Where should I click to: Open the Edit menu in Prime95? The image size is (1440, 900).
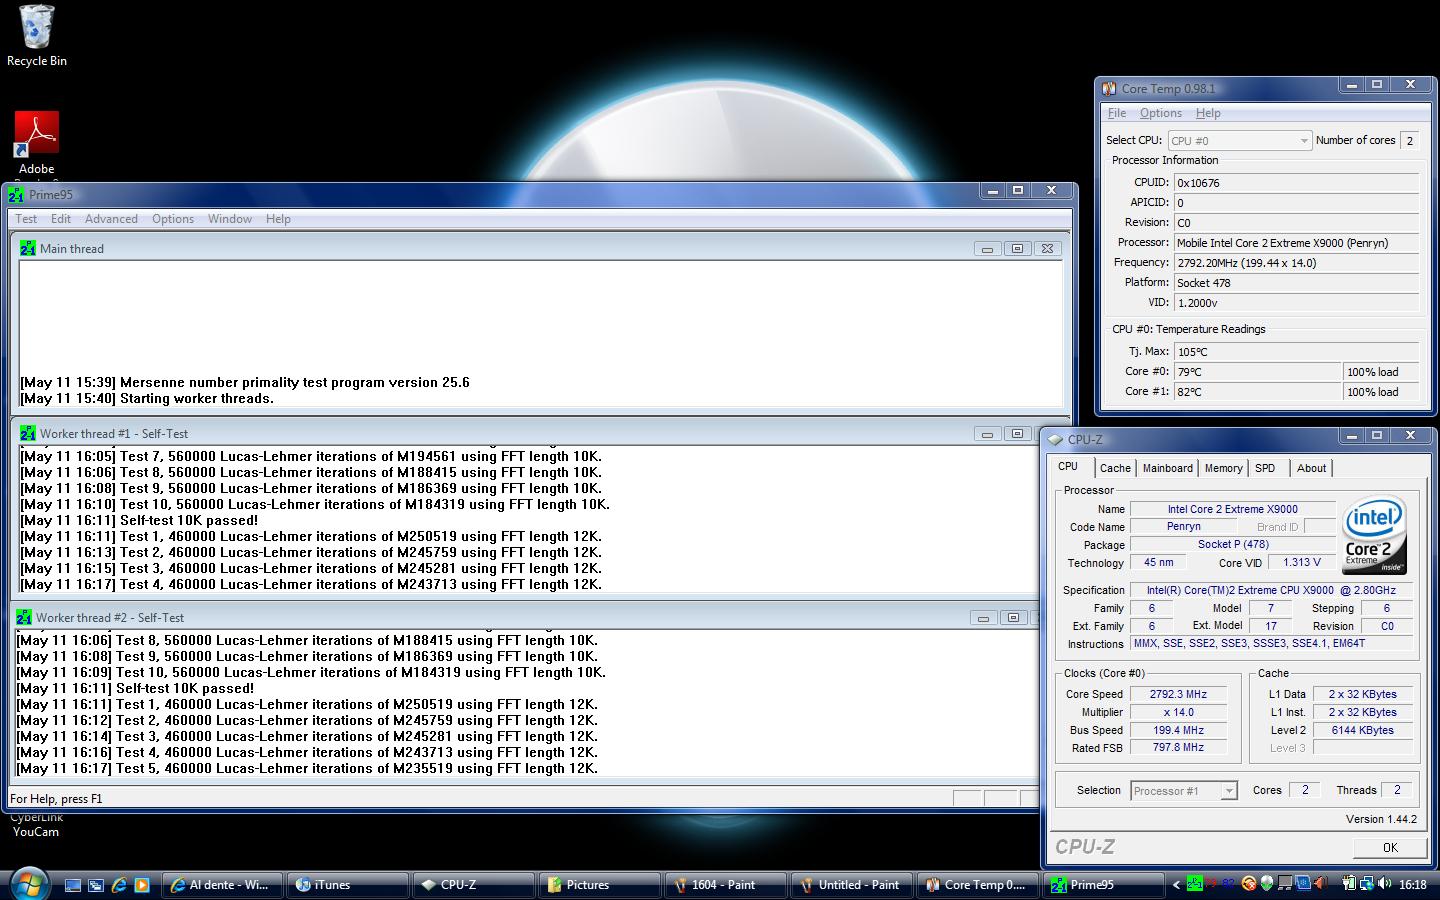pyautogui.click(x=61, y=219)
